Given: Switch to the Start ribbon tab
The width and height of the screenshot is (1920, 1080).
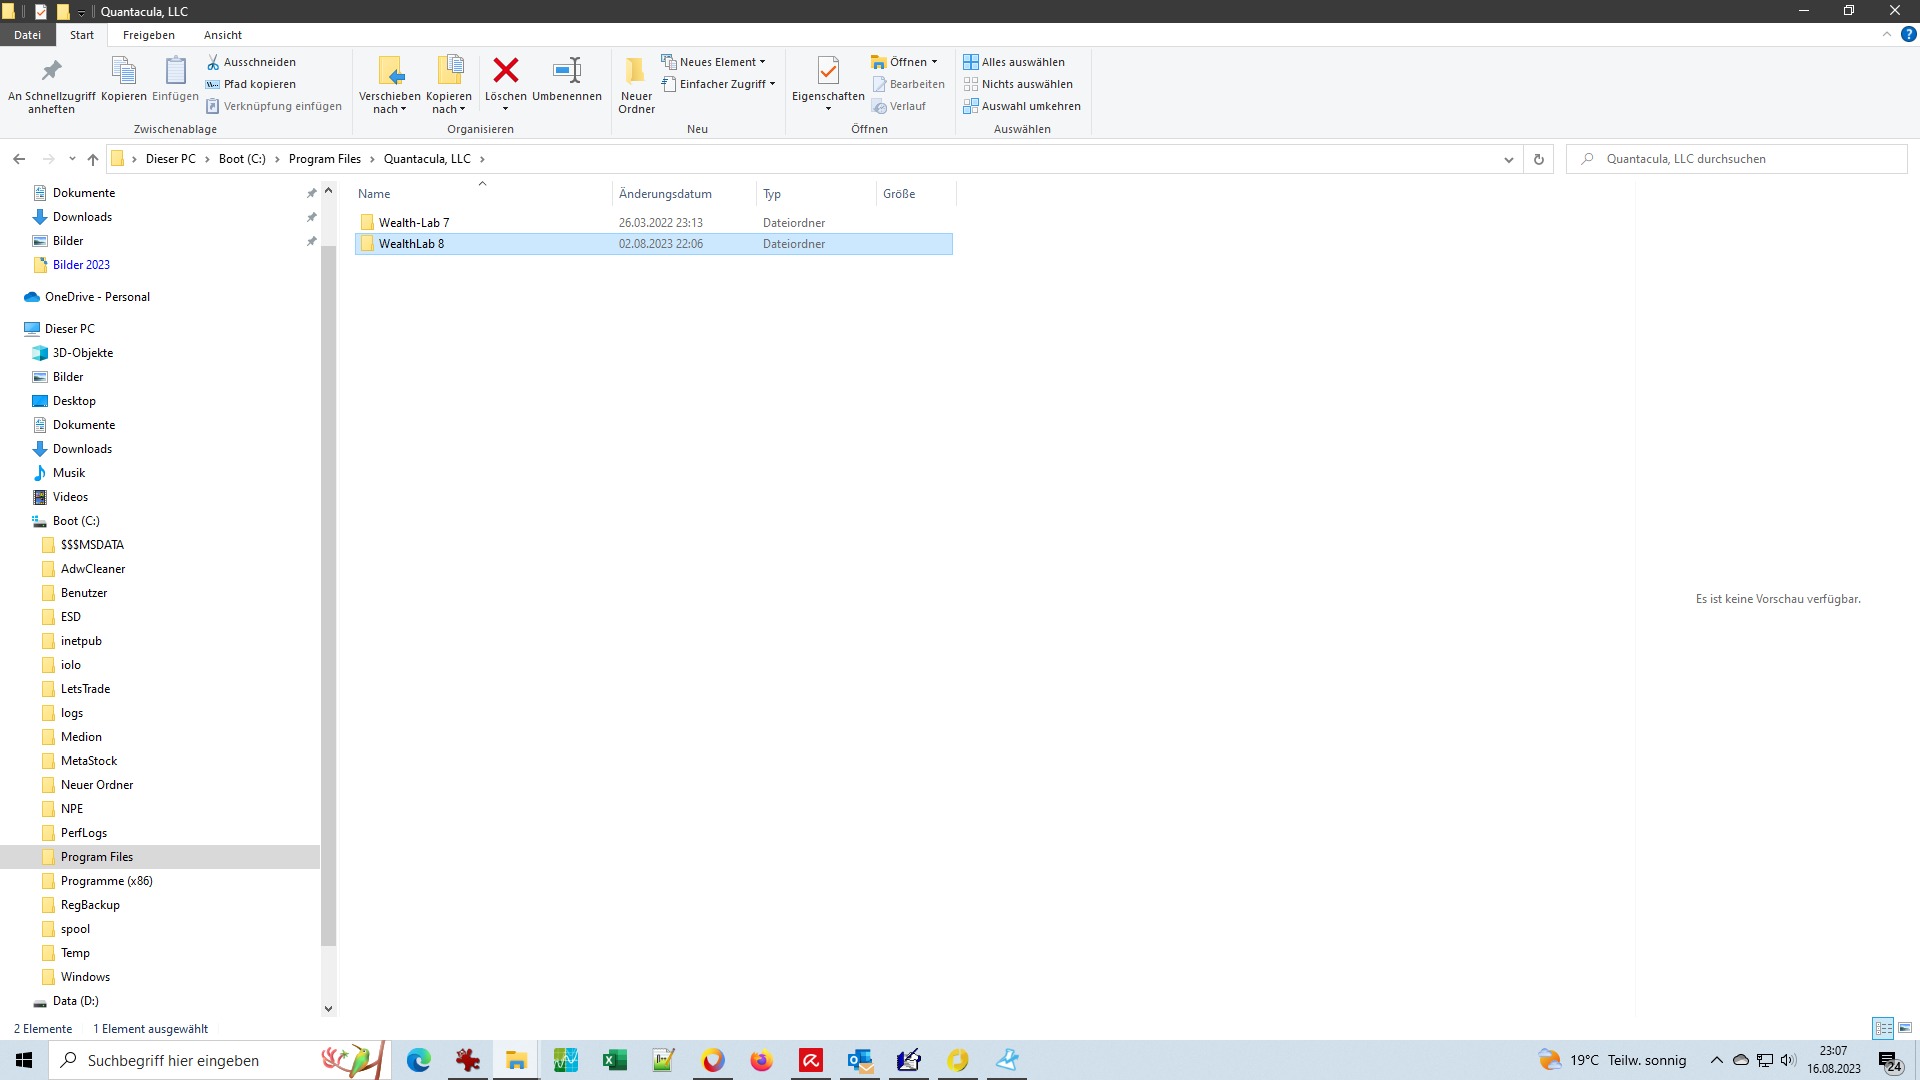Looking at the screenshot, I should coord(82,35).
